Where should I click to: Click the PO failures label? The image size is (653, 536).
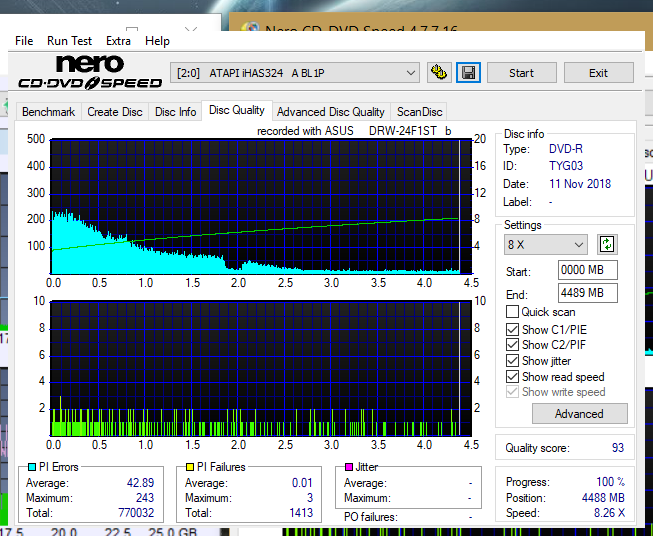click(x=371, y=517)
